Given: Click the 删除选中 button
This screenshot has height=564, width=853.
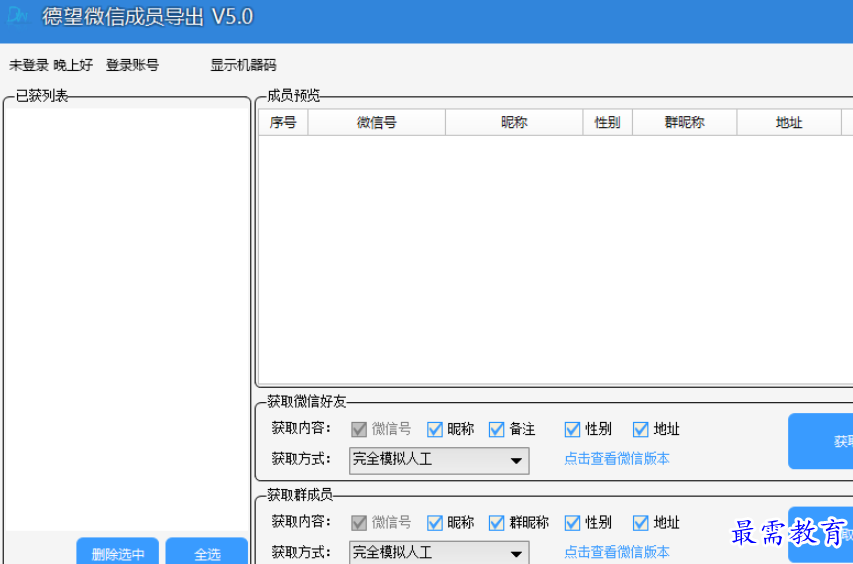Looking at the screenshot, I should 118,551.
